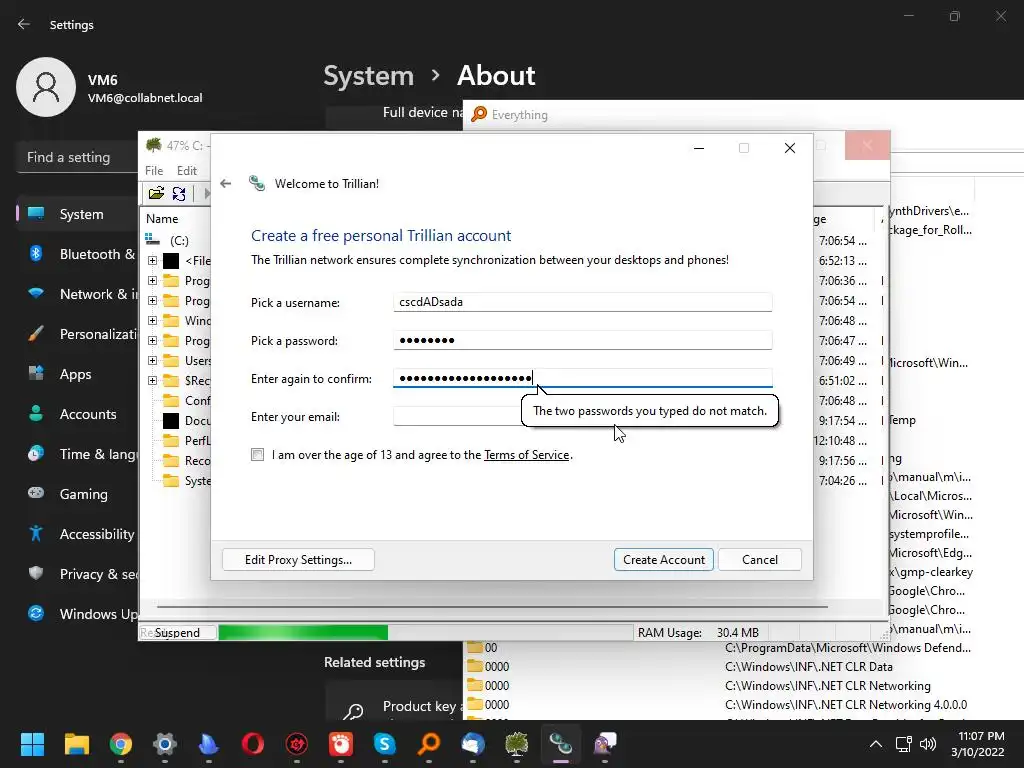The image size is (1024, 768).
Task: Open the tree icon app in the taskbar
Action: tap(517, 744)
